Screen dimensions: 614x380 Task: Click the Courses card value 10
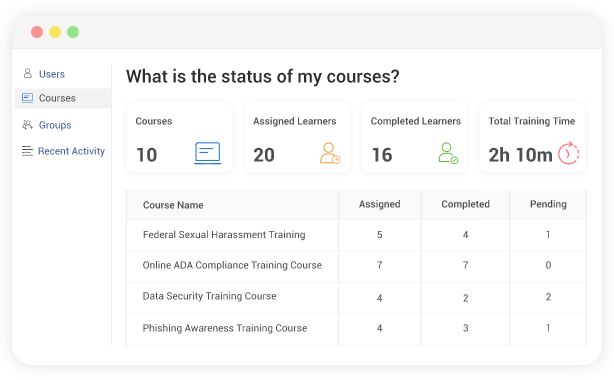pos(146,155)
